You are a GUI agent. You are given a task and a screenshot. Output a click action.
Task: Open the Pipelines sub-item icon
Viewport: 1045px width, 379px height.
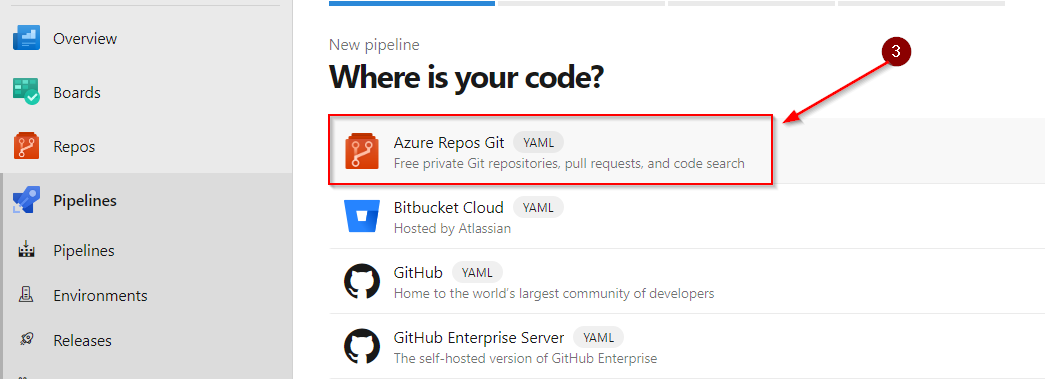tap(26, 250)
